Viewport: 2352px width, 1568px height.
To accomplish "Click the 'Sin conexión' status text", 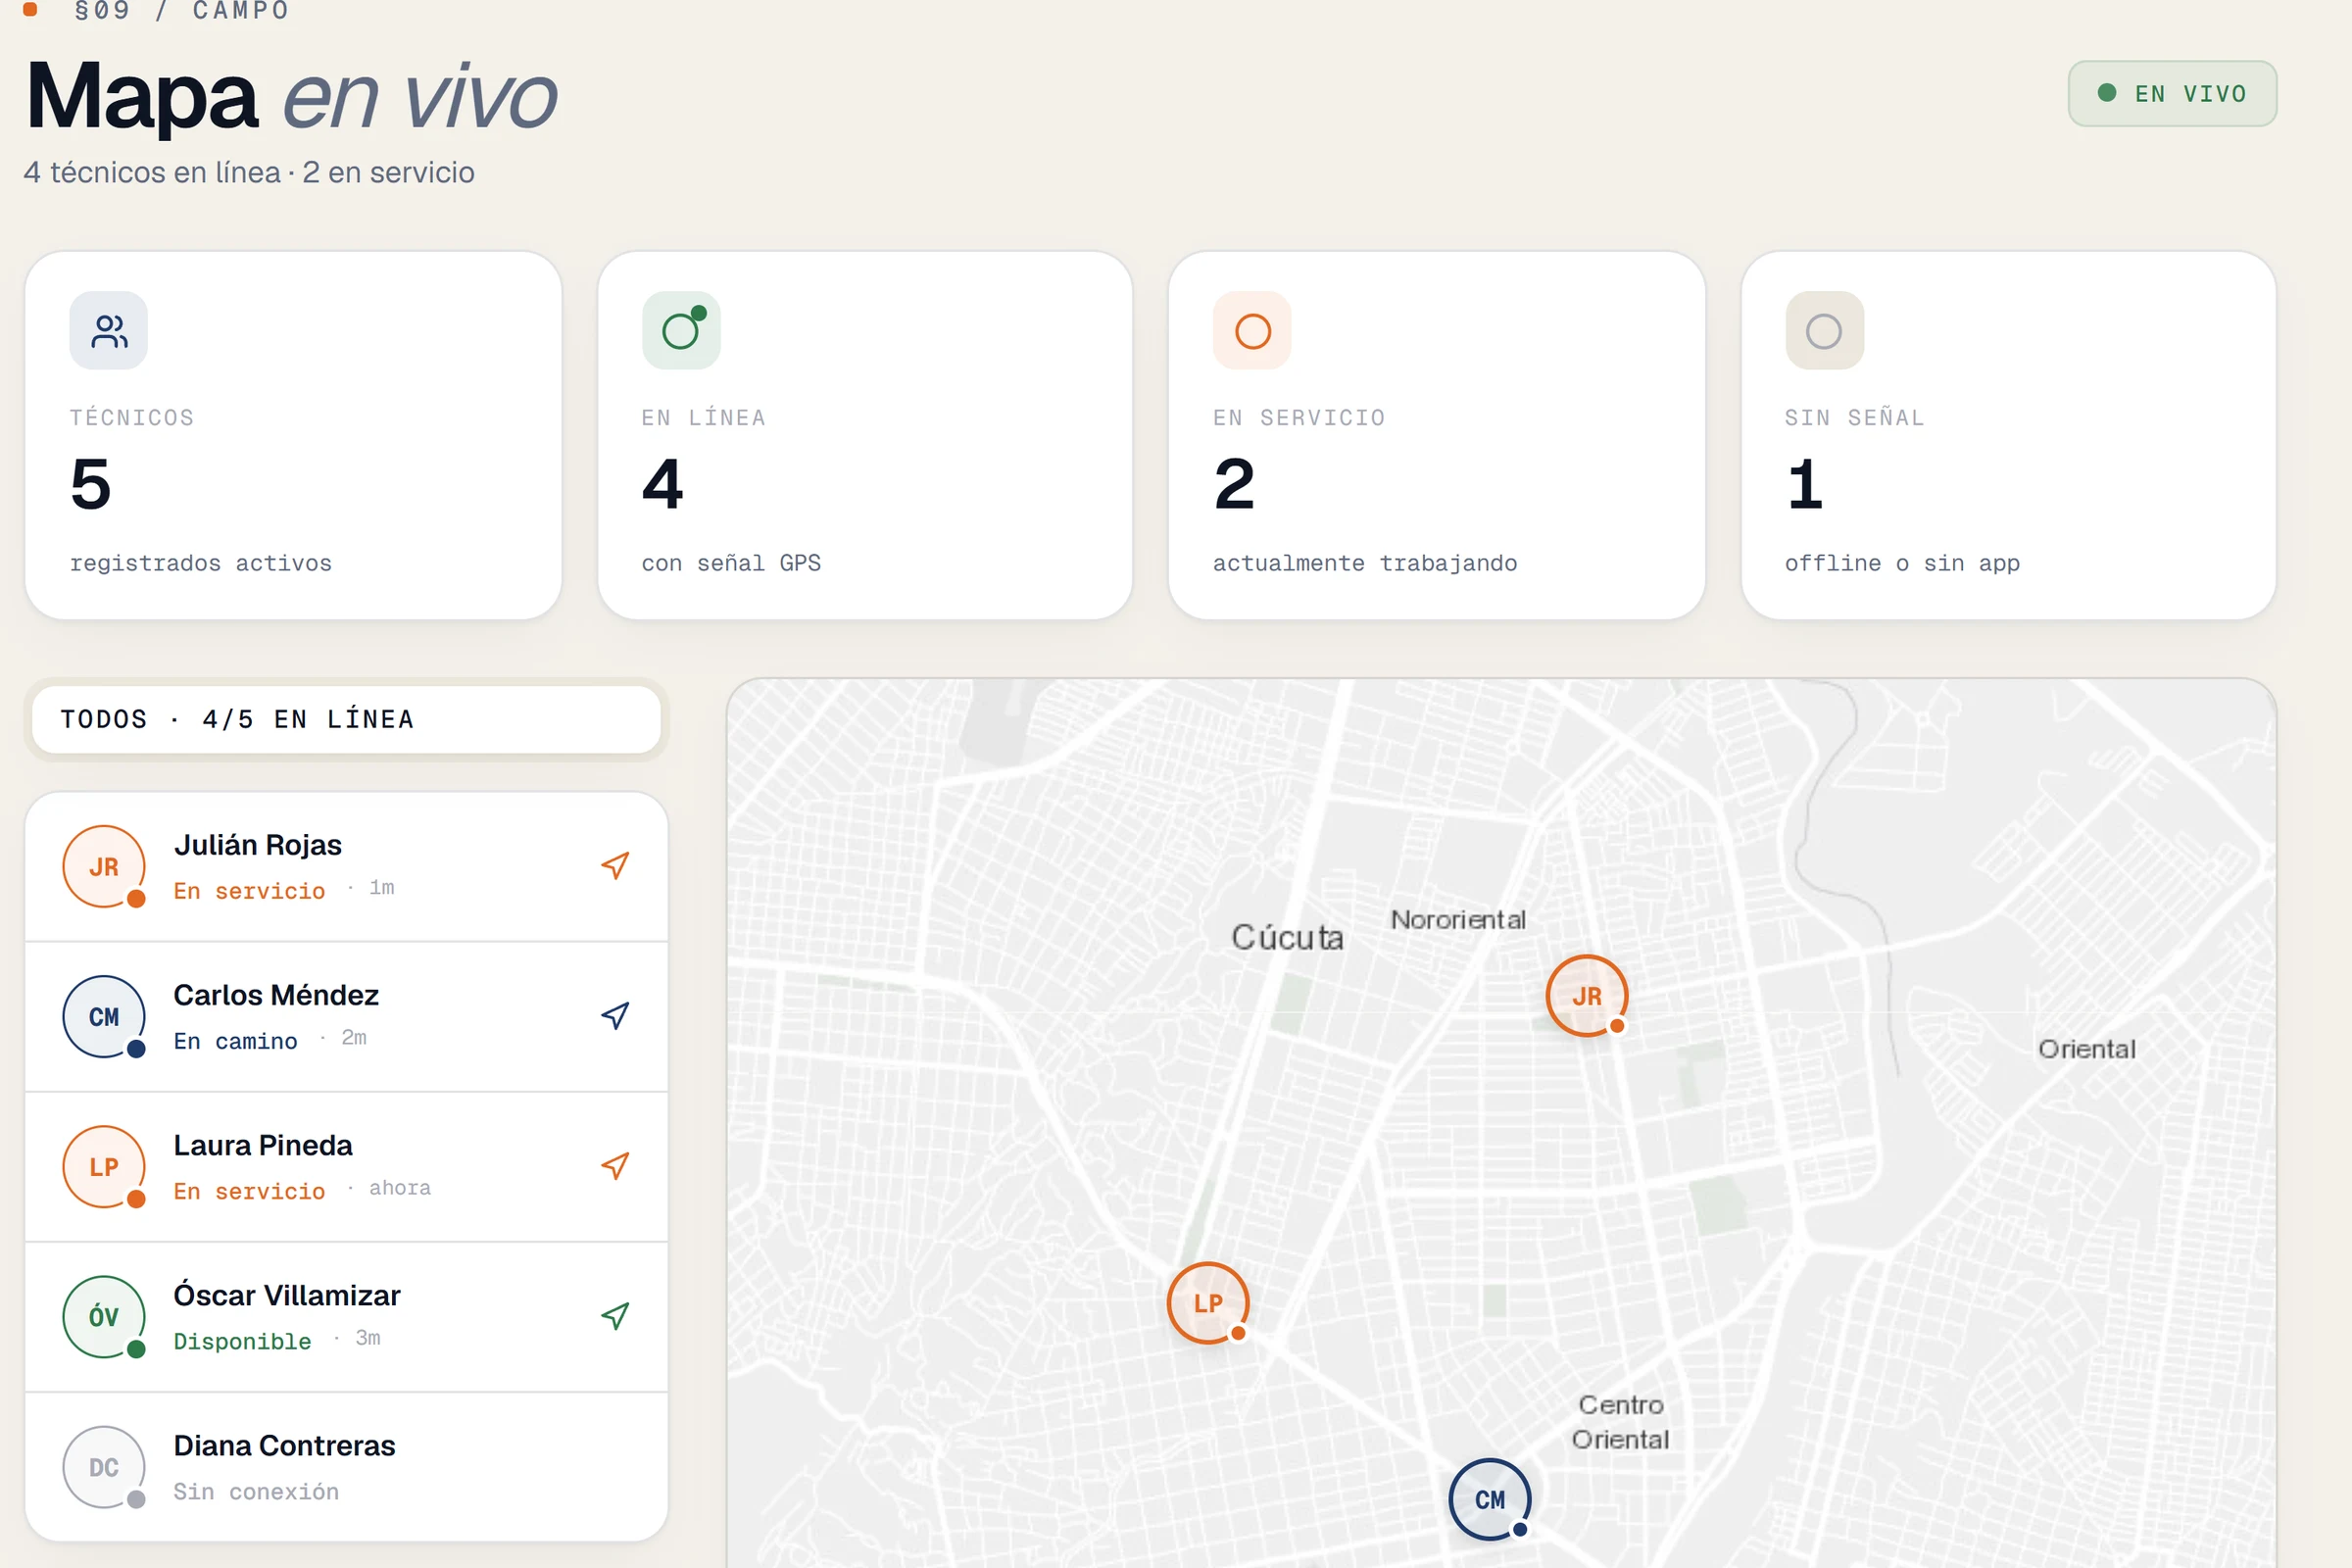I will (256, 1491).
